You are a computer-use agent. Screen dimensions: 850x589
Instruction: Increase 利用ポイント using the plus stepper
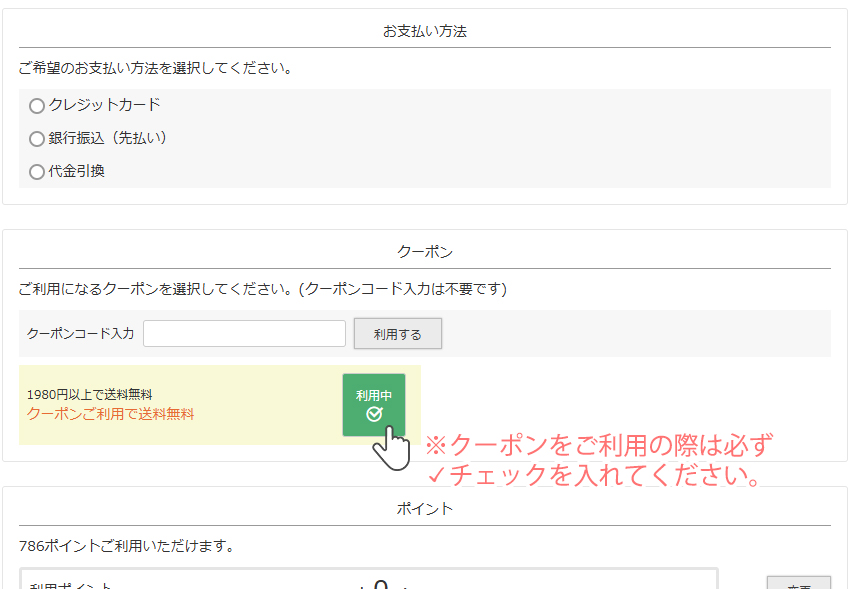(405, 583)
